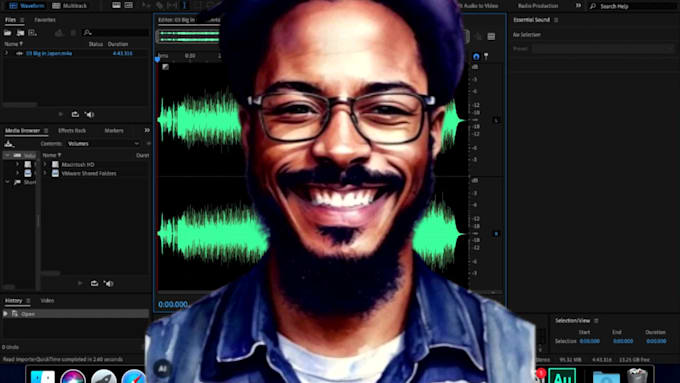Click the pin icon above the level scale
This screenshot has width=680, height=383.
click(486, 56)
